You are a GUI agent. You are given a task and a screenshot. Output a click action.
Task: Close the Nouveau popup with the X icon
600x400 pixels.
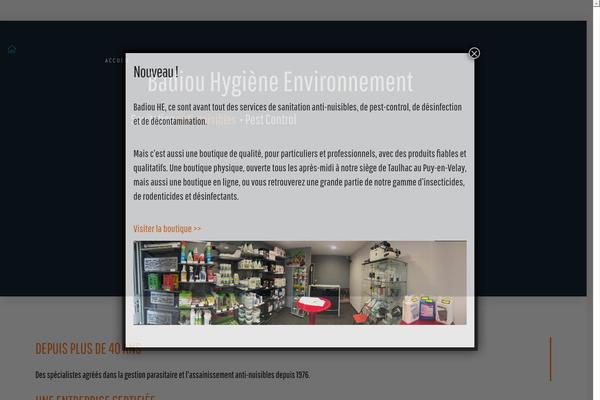click(474, 53)
